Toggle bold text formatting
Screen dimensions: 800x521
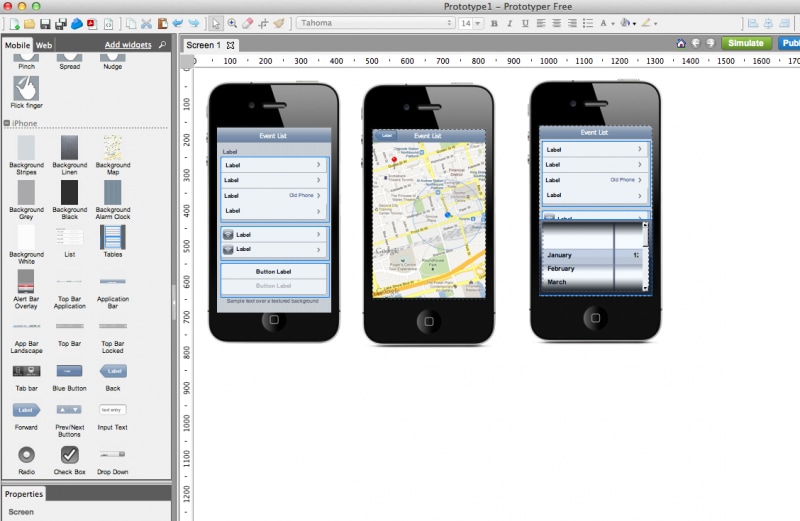tap(494, 23)
